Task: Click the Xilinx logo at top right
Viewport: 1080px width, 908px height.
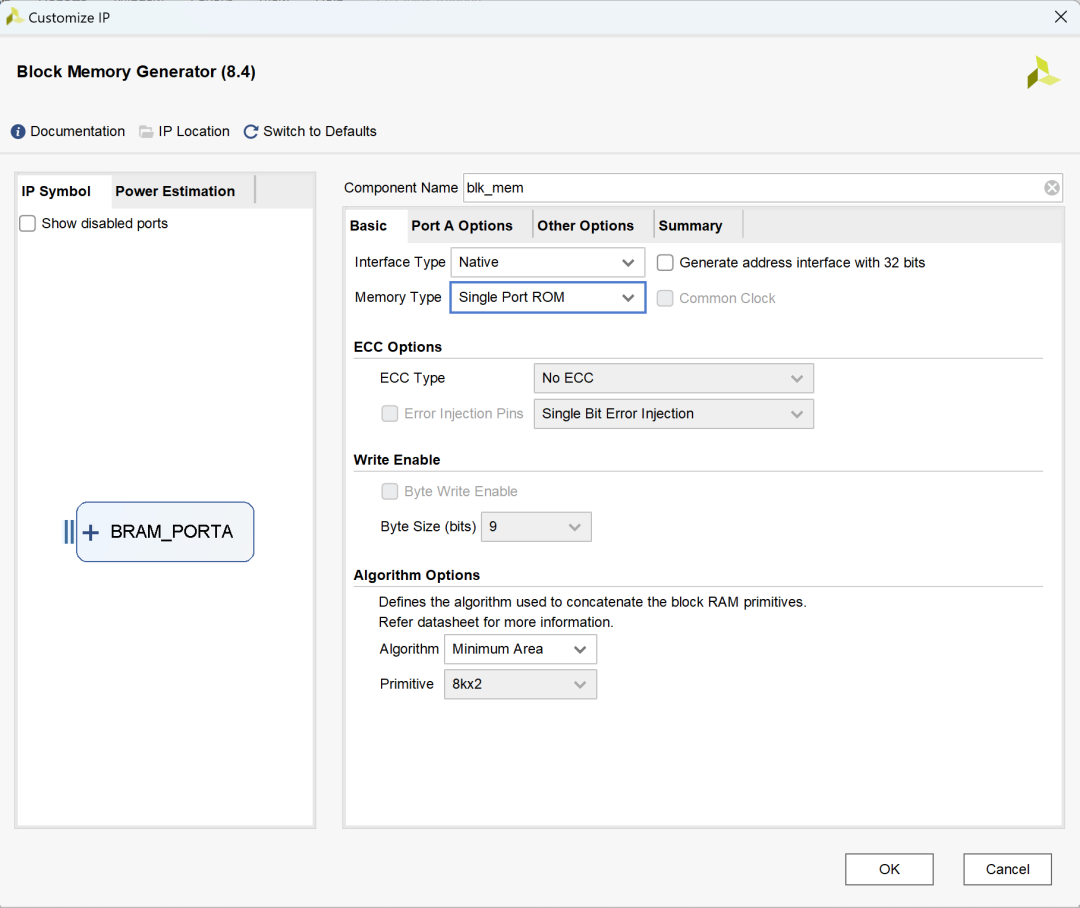Action: click(1042, 73)
